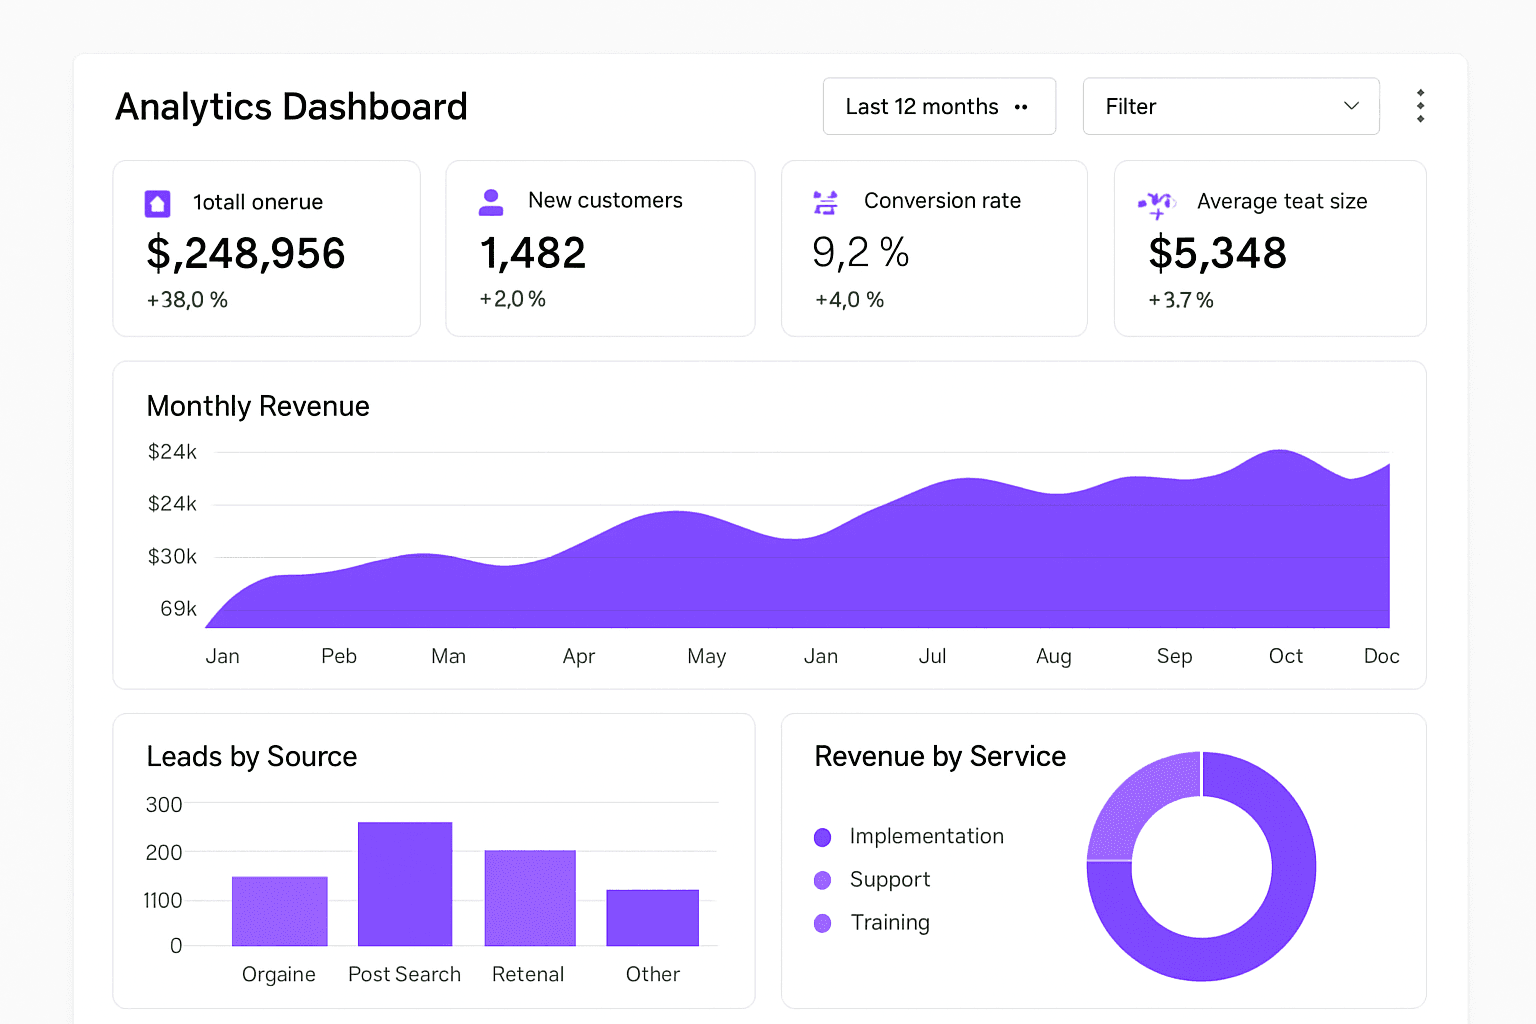Click the Conversion rate card icon

825,201
